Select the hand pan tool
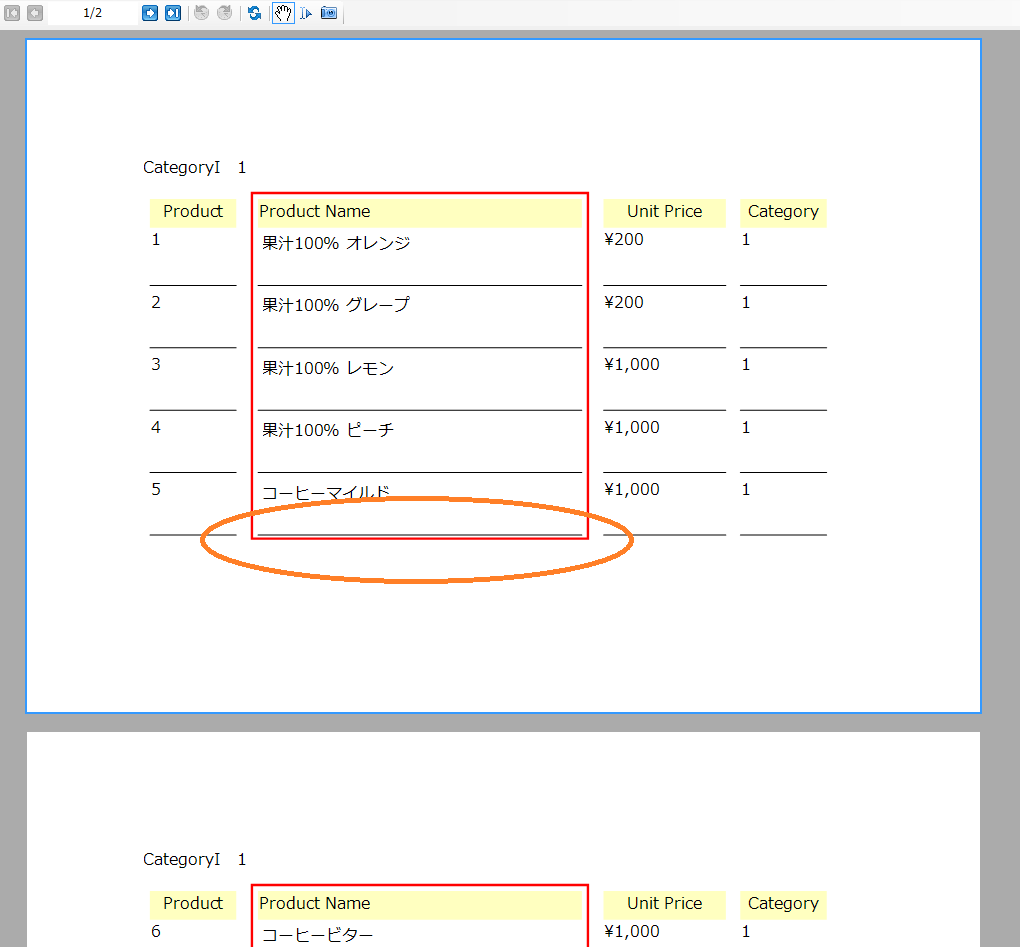The width and height of the screenshot is (1020, 947). 283,13
